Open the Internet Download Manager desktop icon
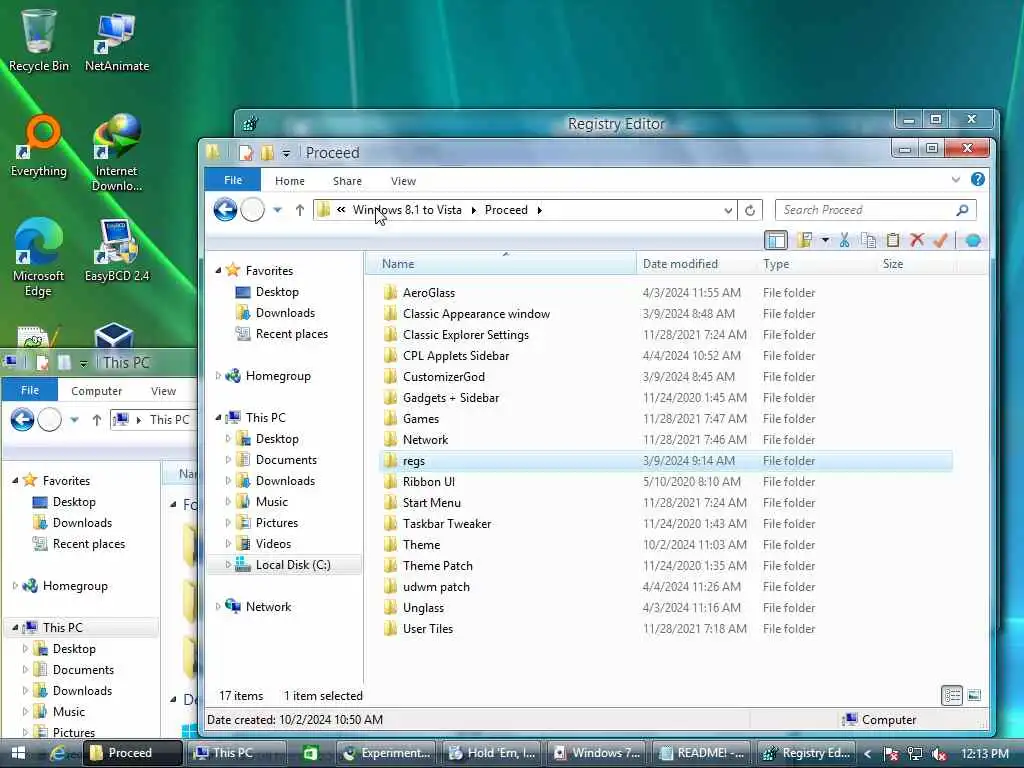1024x768 pixels. 117,153
